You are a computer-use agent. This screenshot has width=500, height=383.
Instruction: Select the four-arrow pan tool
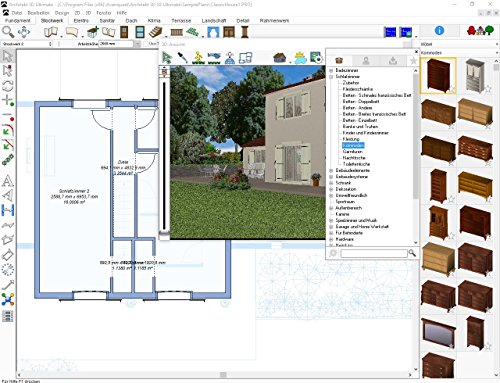coord(24,32)
